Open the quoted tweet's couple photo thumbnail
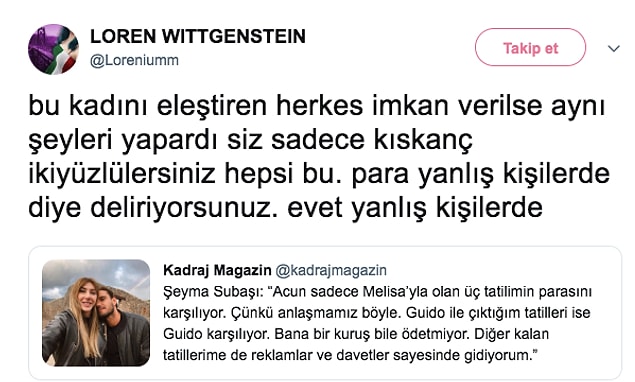Screen dimensions: 635x382 pos(96,313)
